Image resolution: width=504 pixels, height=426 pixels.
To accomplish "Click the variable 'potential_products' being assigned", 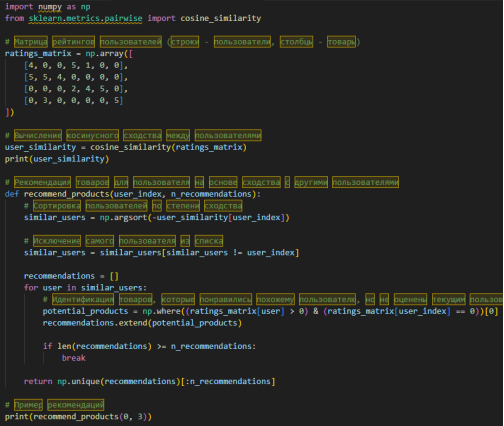I will pos(85,311).
